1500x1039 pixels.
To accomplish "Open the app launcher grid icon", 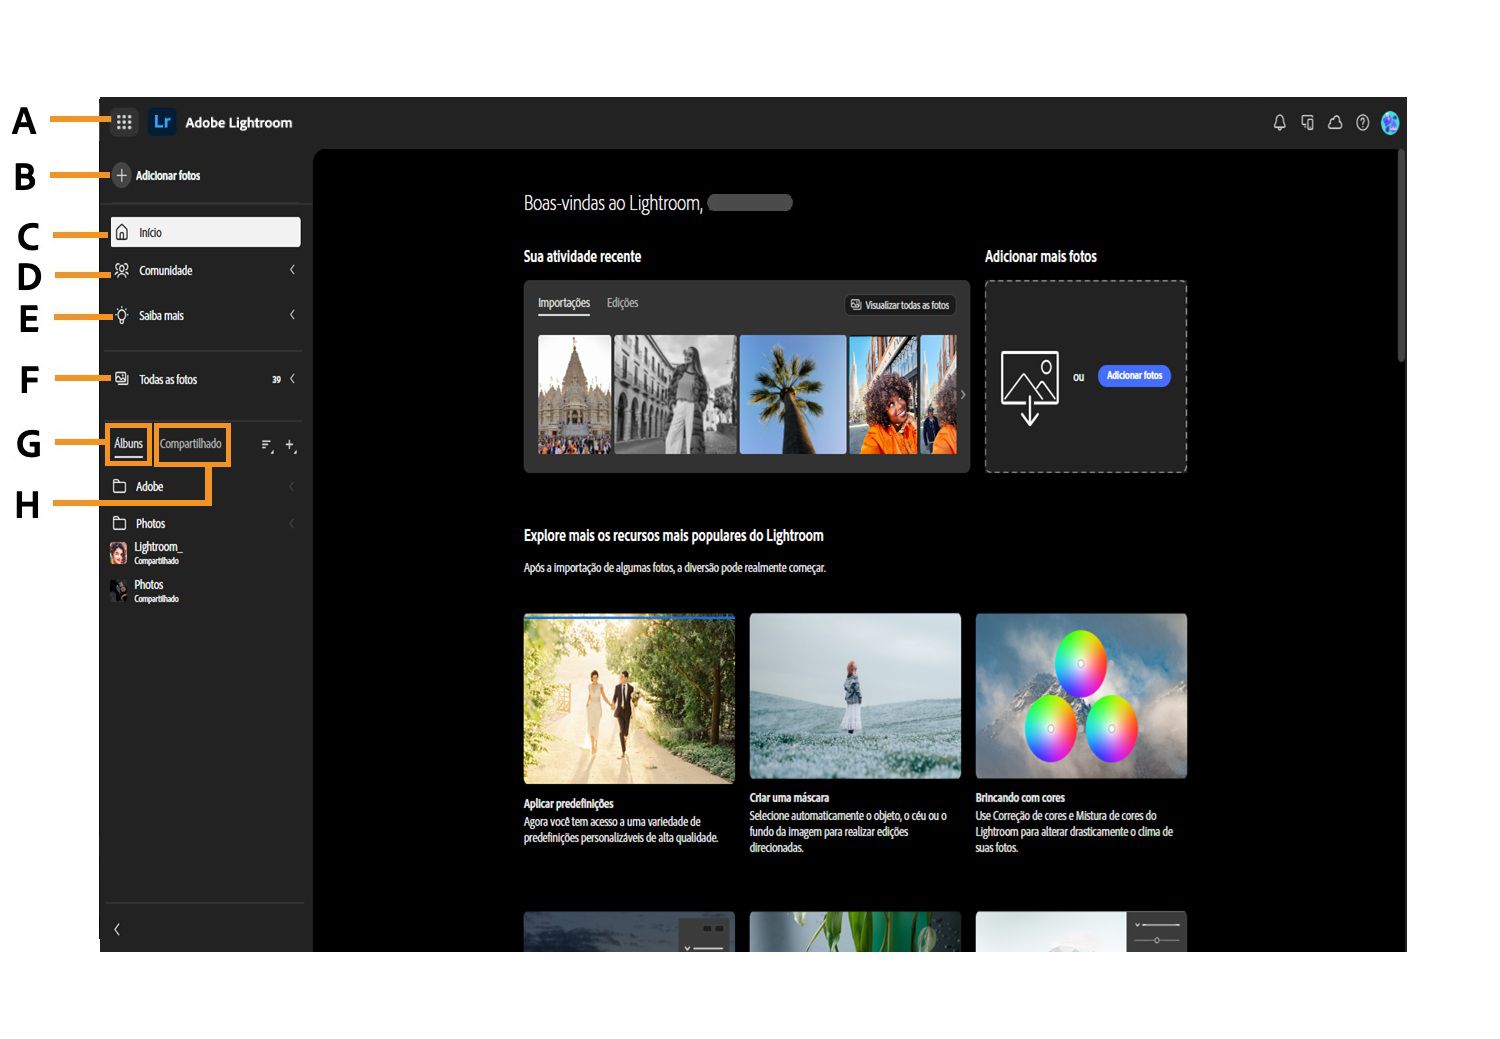I will coord(124,122).
